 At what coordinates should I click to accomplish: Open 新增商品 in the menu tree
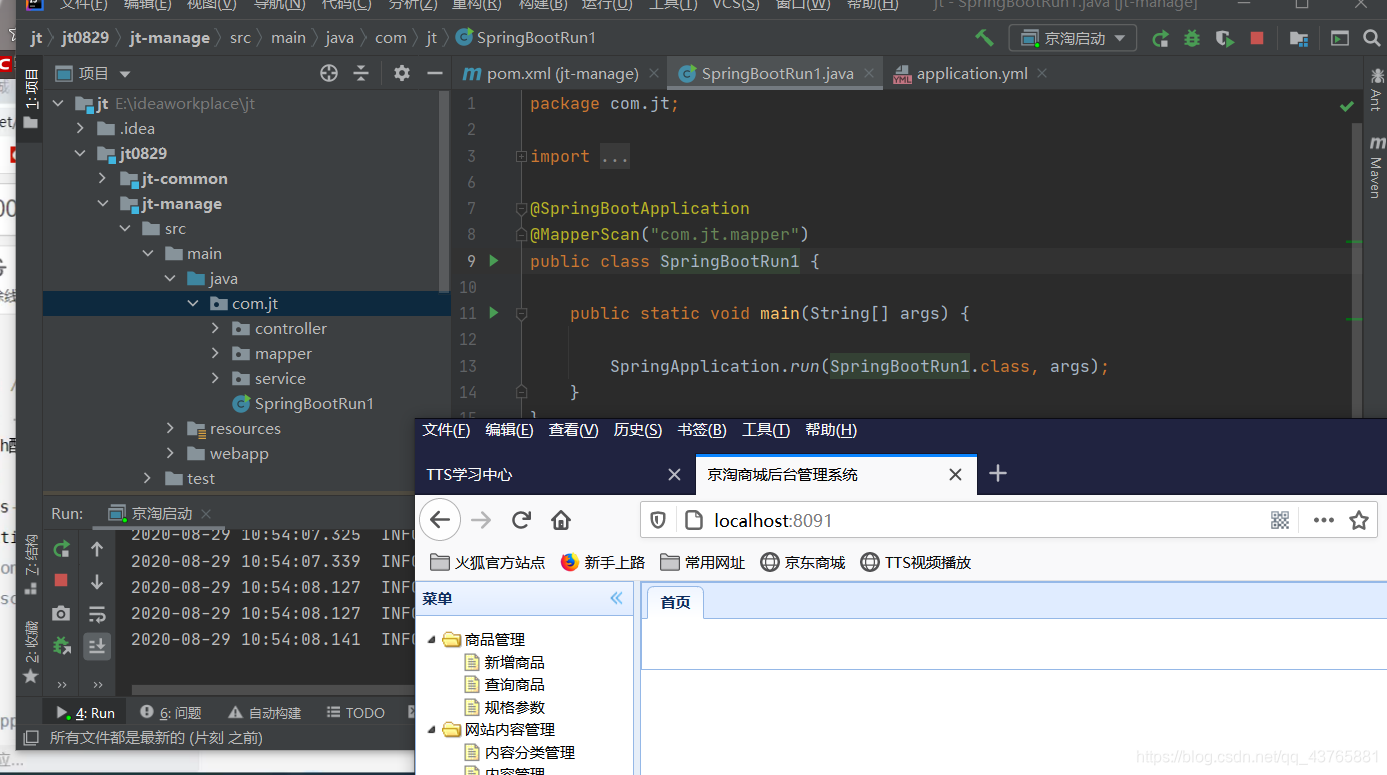505,662
